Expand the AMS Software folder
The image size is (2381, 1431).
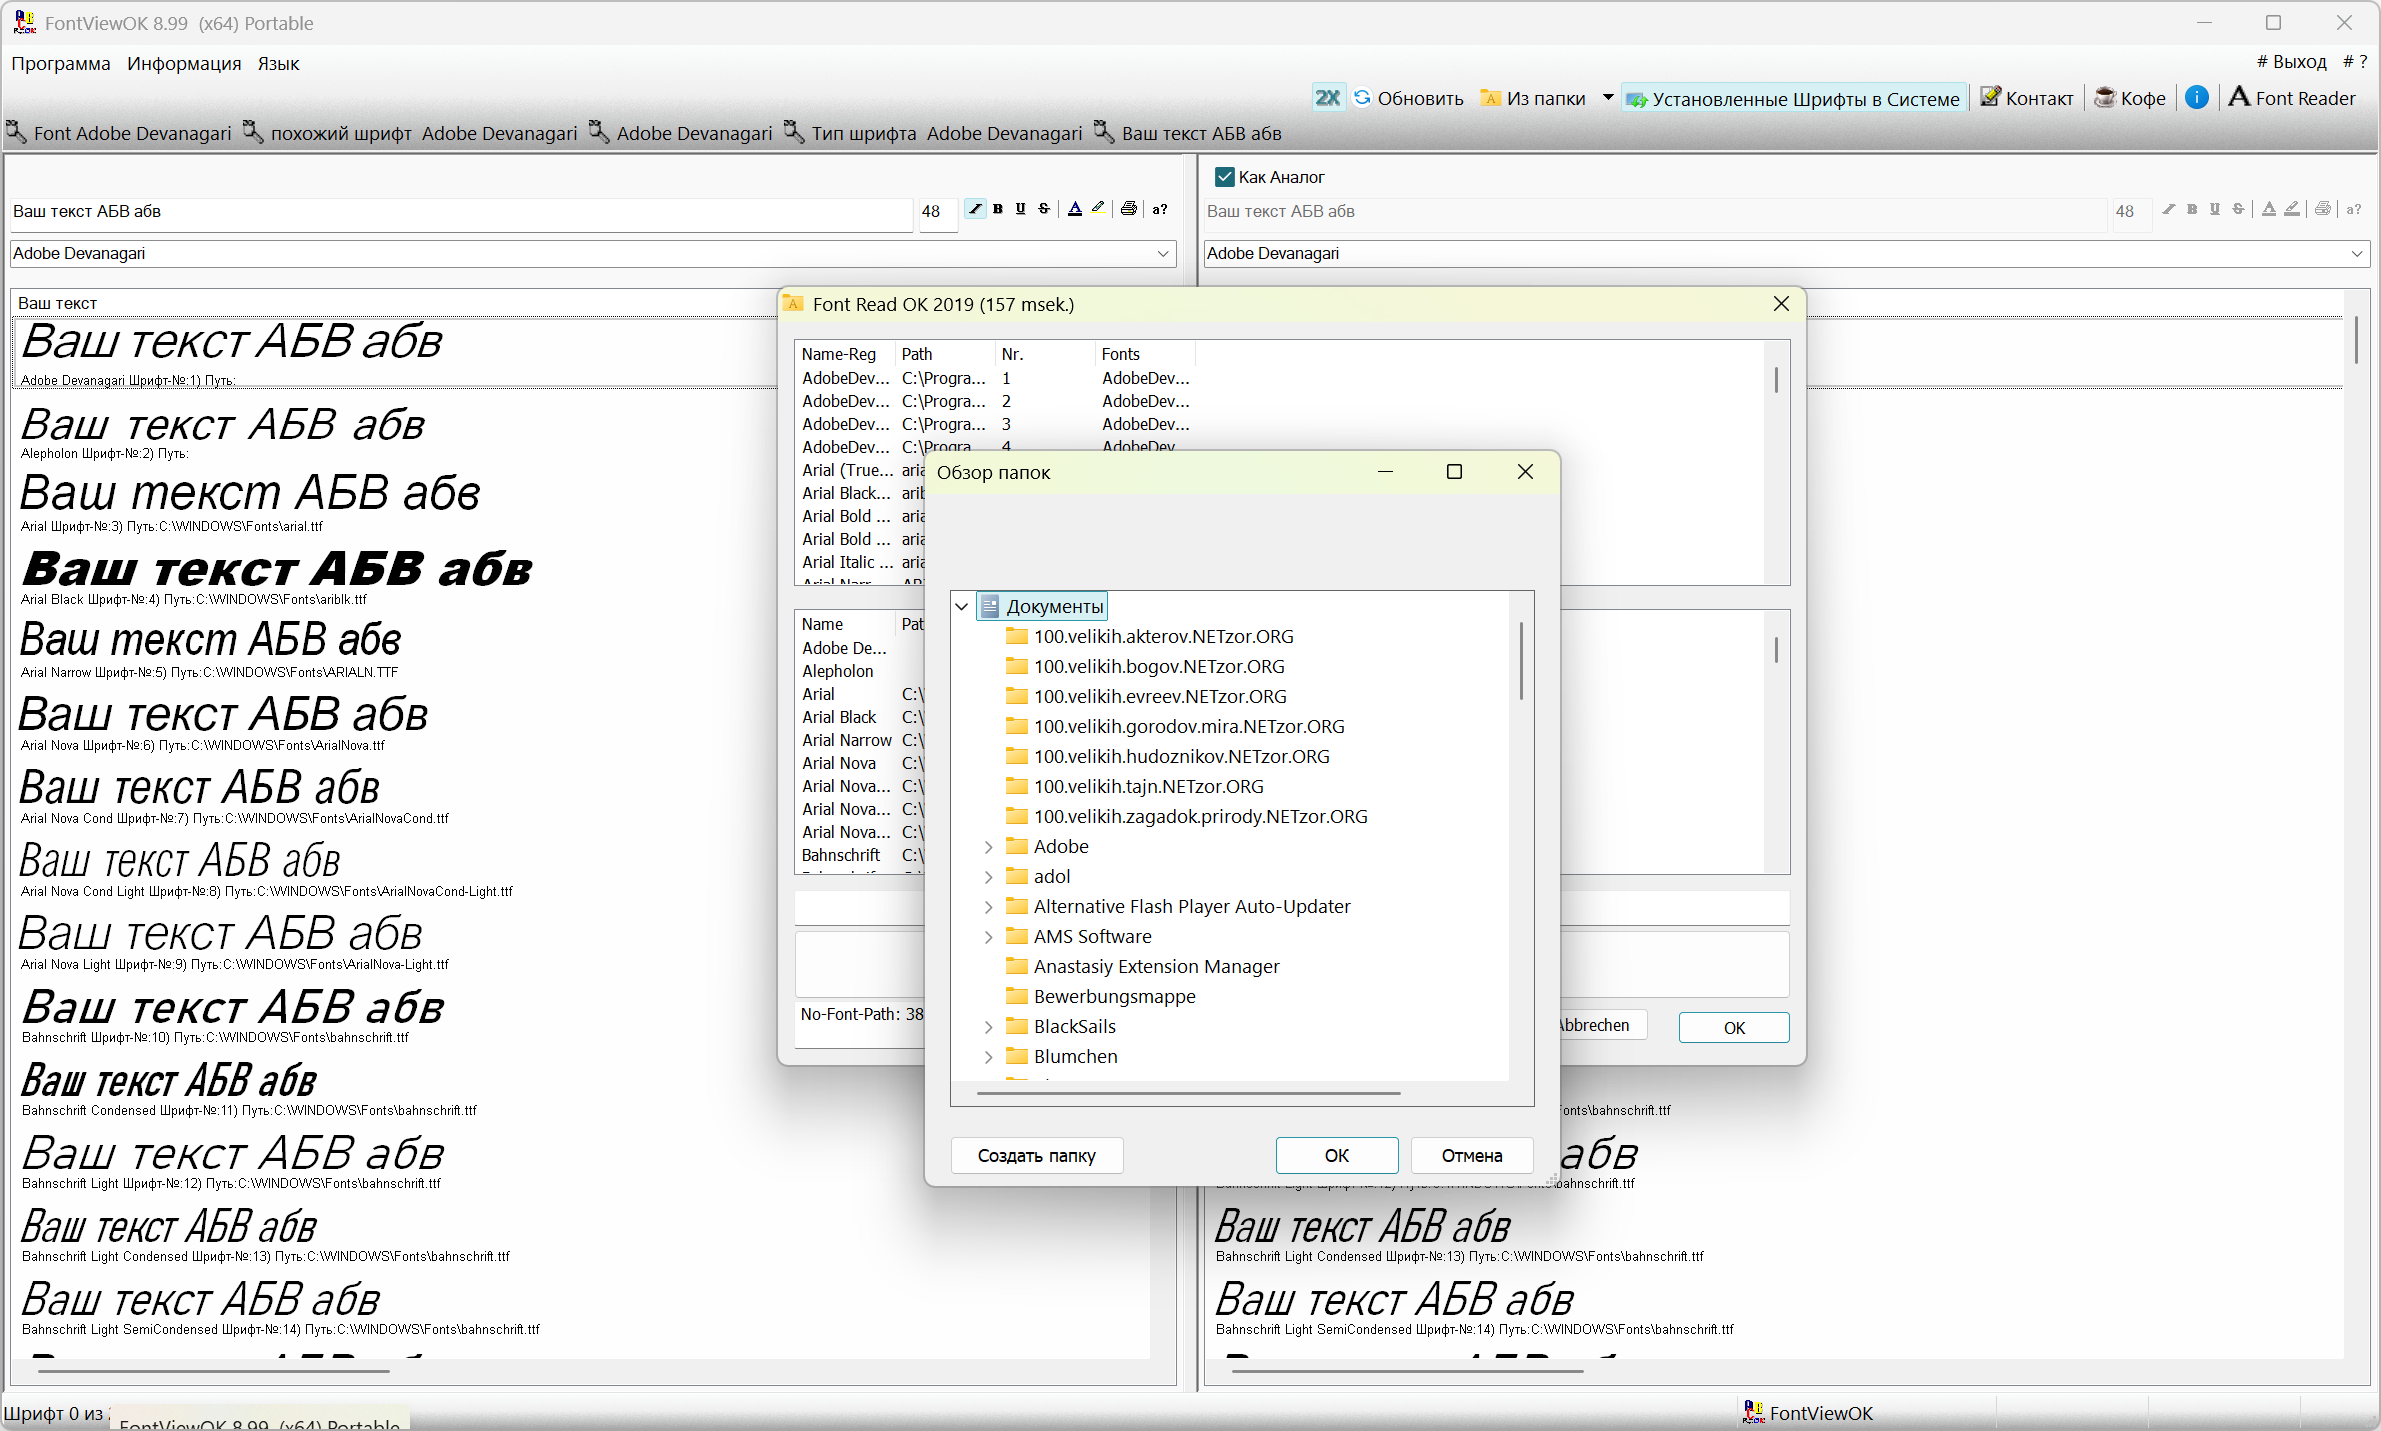click(989, 937)
